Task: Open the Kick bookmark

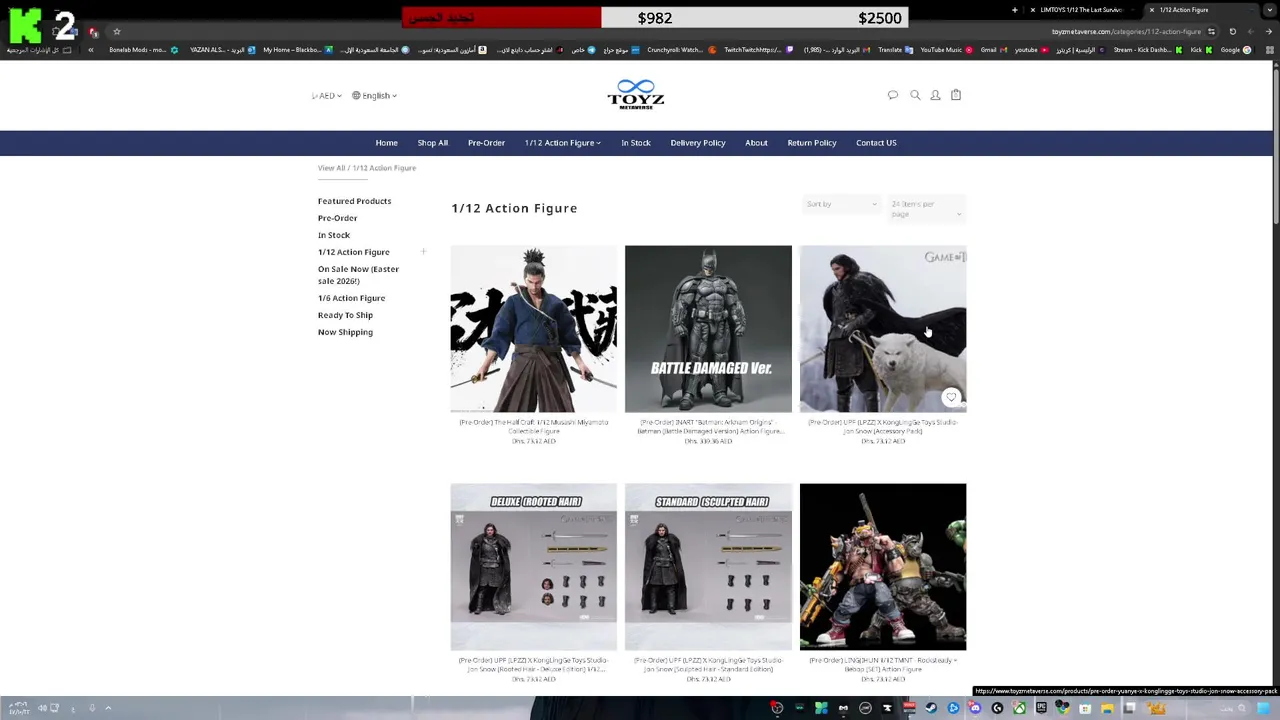Action: (1201, 50)
